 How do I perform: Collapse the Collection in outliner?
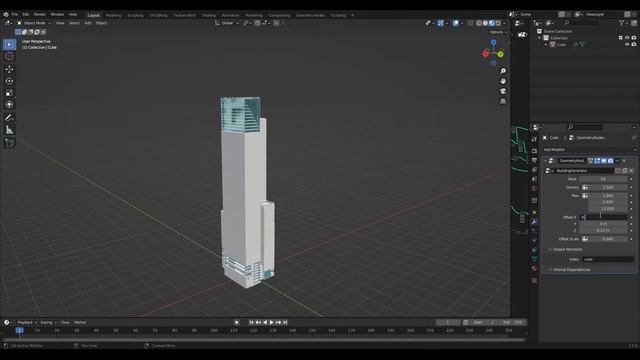coord(539,38)
